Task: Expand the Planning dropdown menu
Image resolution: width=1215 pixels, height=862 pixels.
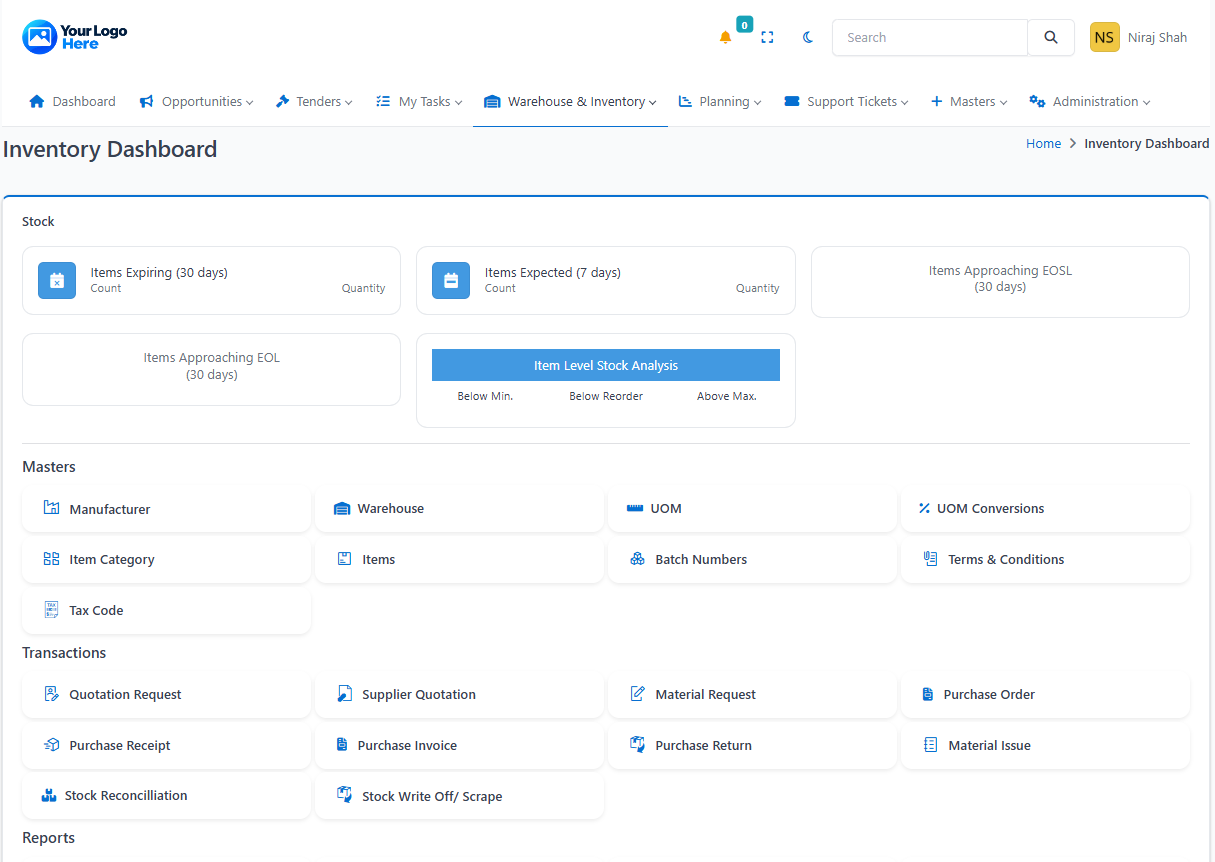Action: click(x=720, y=102)
